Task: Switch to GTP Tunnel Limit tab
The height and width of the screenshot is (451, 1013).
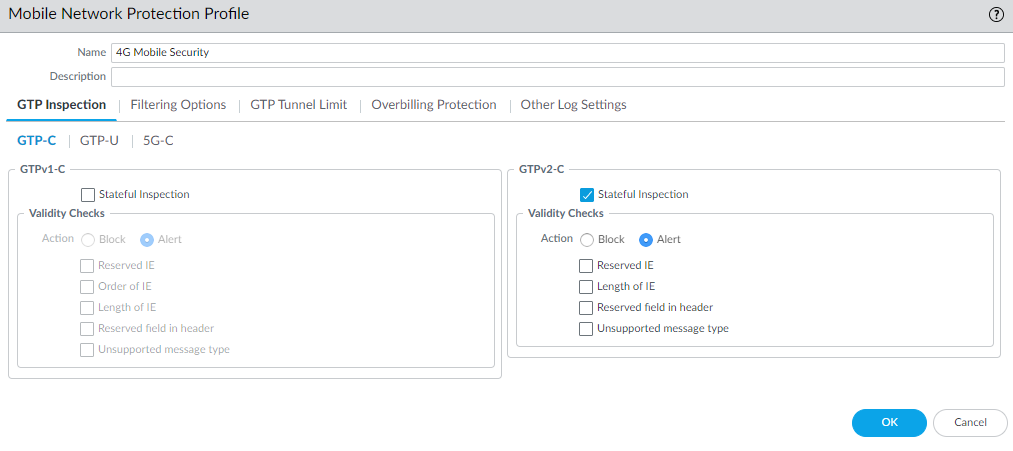Action: (x=298, y=105)
